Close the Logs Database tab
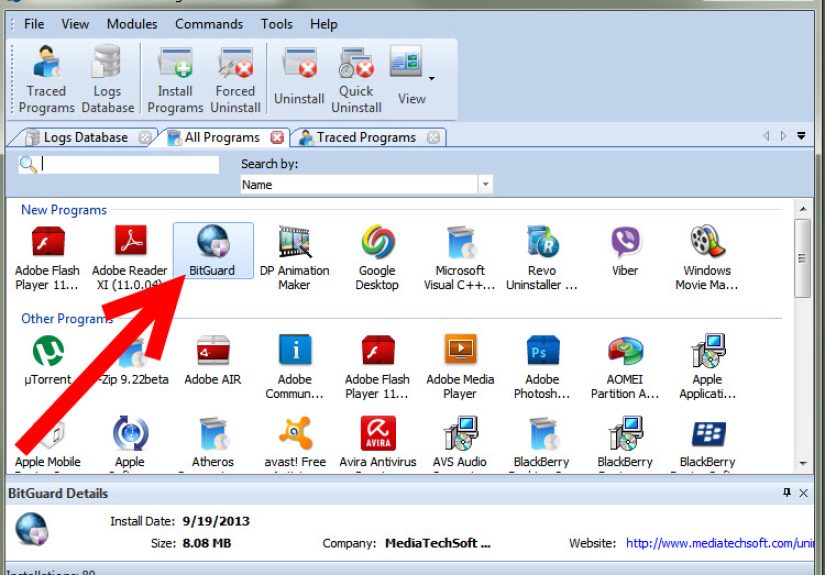The height and width of the screenshot is (575, 825). pos(145,138)
